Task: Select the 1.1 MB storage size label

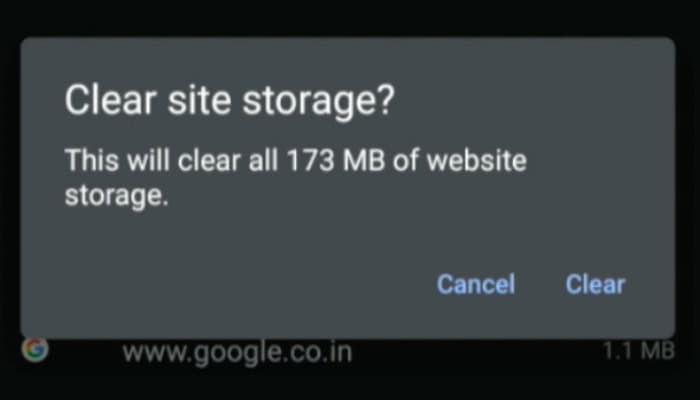Action: click(638, 350)
